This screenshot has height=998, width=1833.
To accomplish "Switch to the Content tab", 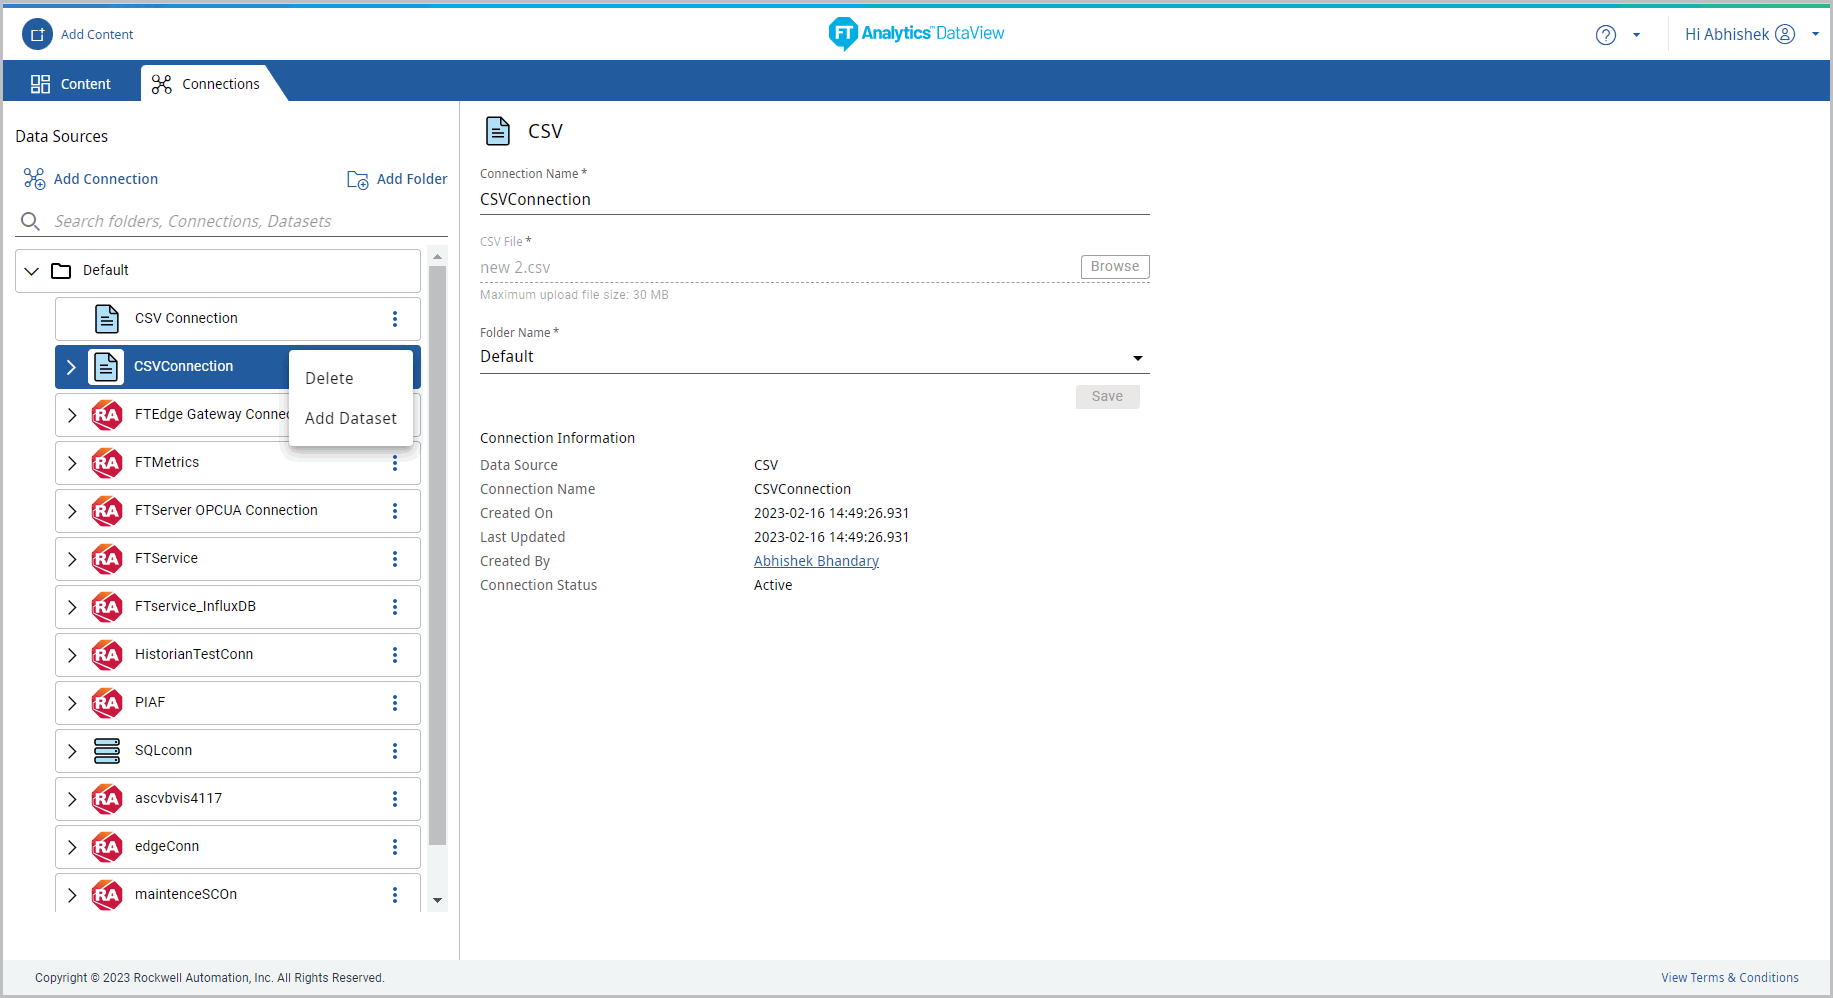I will [x=71, y=84].
